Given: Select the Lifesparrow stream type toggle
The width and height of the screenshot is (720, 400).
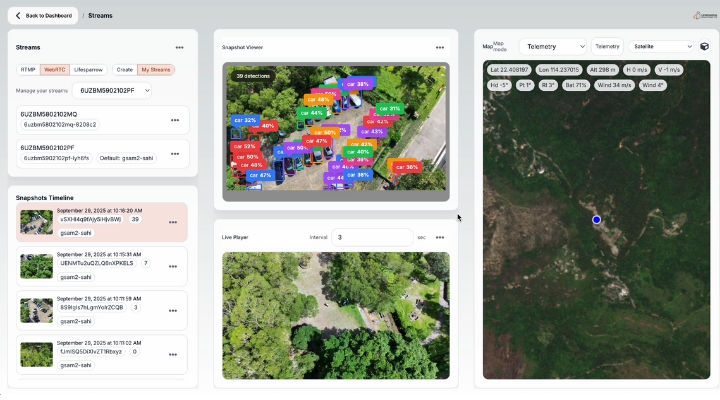Looking at the screenshot, I should pos(89,70).
